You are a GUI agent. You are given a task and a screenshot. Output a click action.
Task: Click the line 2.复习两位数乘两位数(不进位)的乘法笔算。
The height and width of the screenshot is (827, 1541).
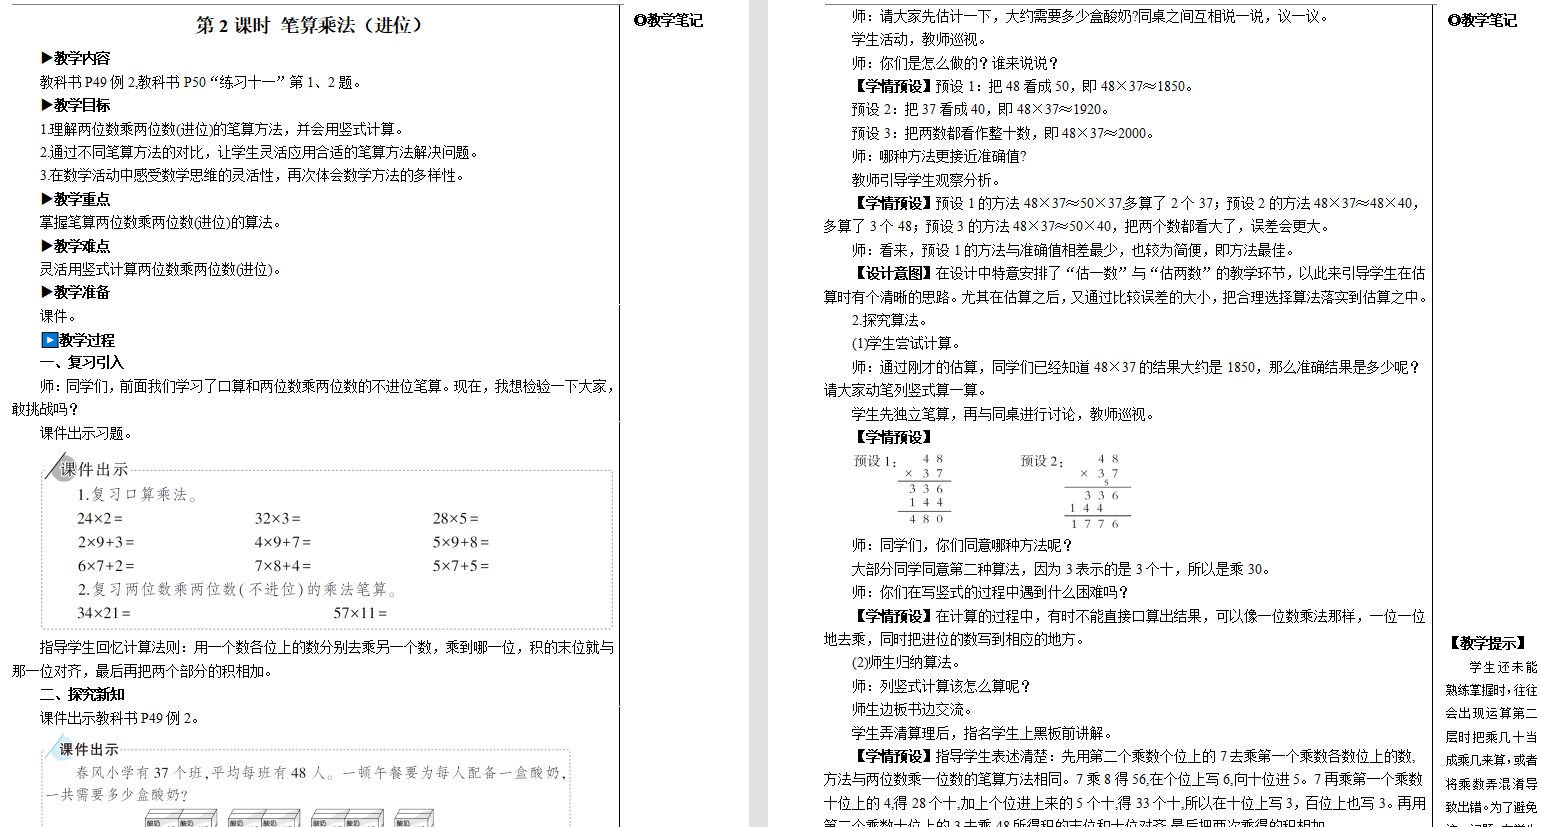(239, 589)
